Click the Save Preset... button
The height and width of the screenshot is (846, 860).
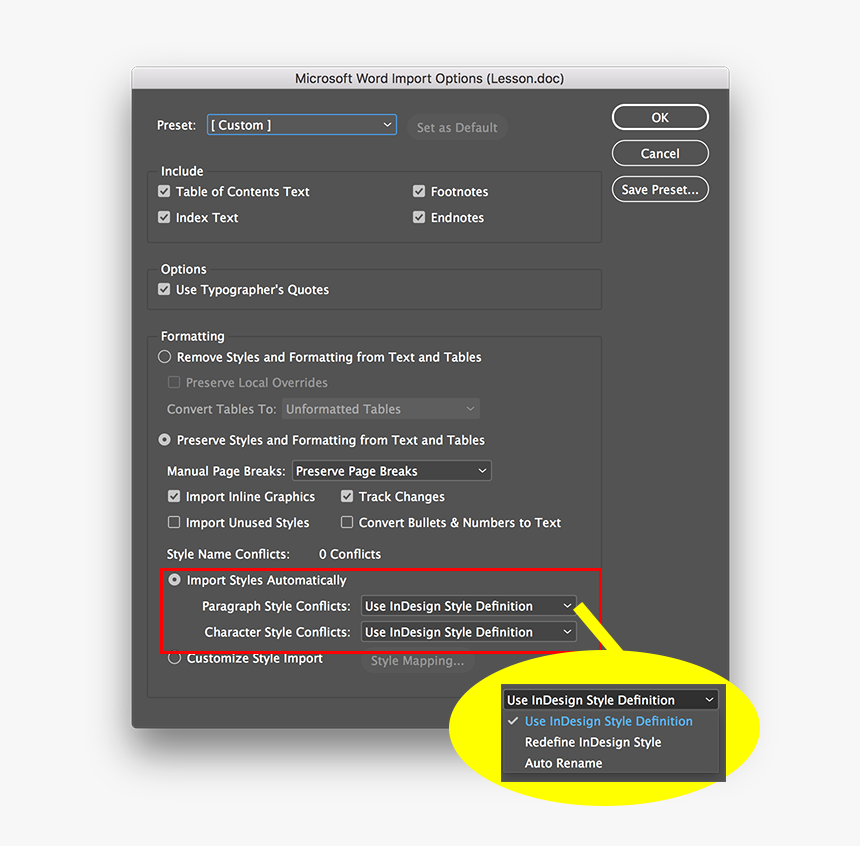coord(660,189)
